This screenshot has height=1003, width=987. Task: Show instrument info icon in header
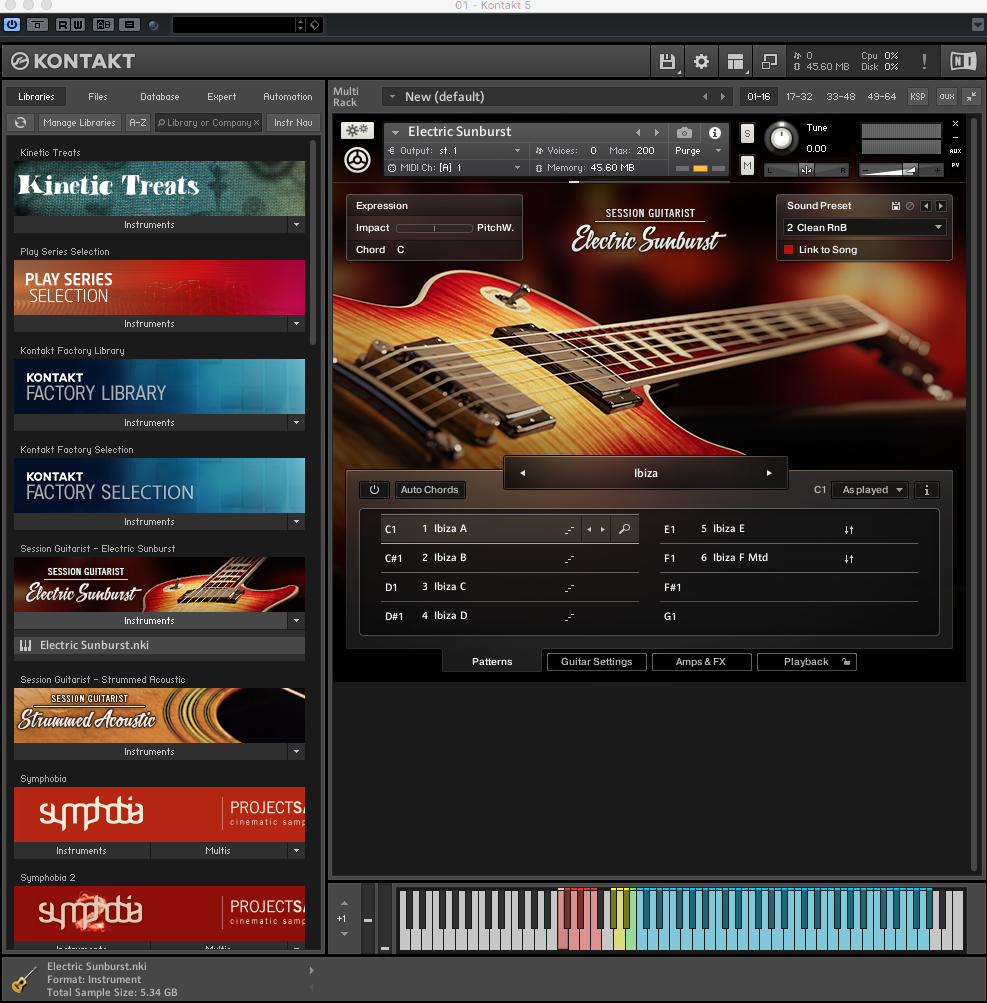click(x=715, y=132)
